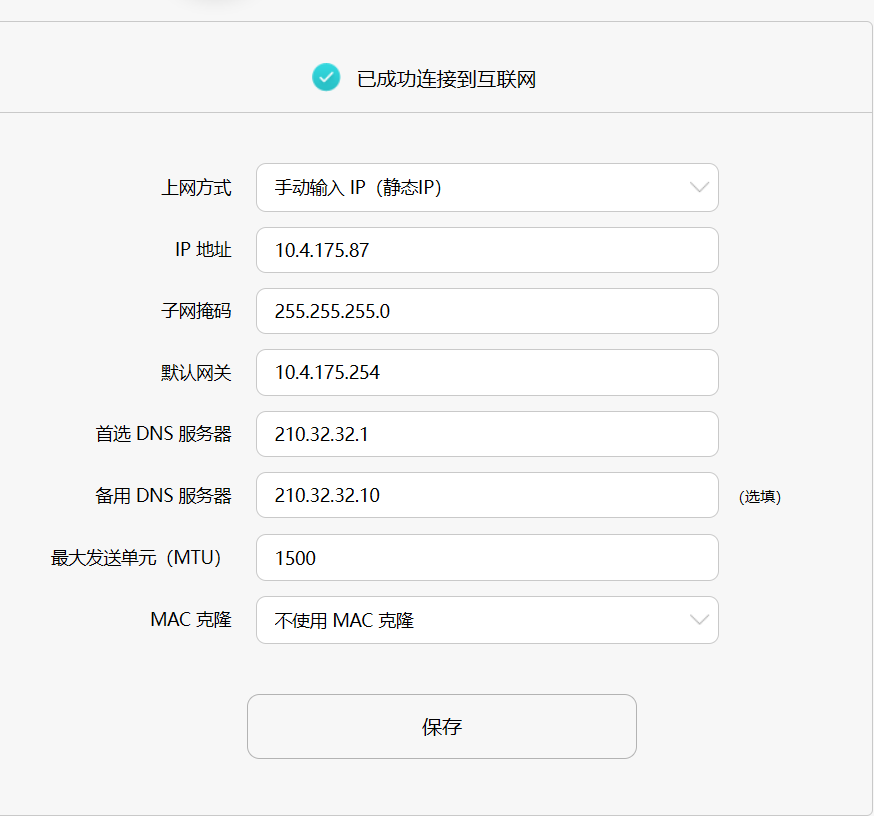Click the 备用 DNS 服务器 field
This screenshot has height=816, width=874.
pyautogui.click(x=487, y=495)
